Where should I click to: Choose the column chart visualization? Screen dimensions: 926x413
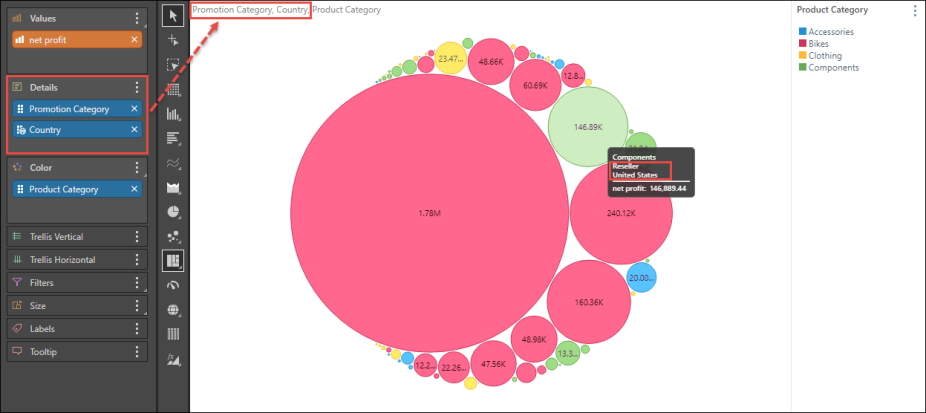click(173, 114)
